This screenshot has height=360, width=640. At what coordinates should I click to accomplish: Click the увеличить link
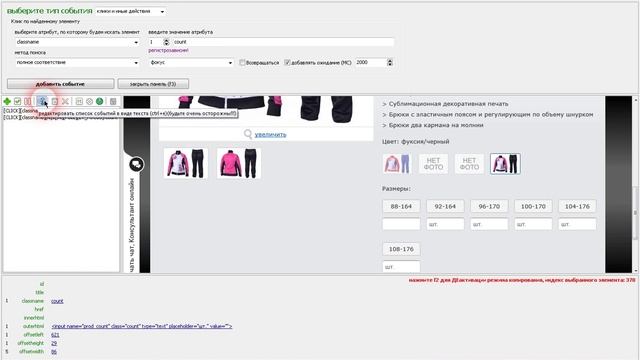pyautogui.click(x=270, y=134)
